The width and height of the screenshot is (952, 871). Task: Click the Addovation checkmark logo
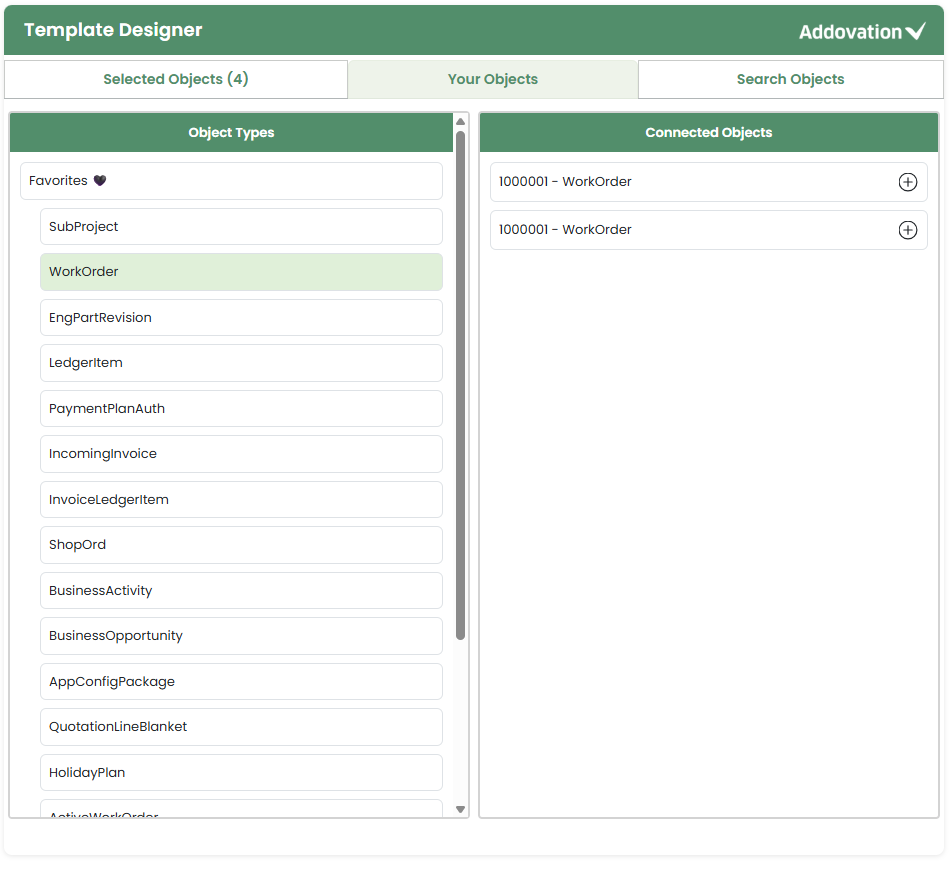pyautogui.click(x=862, y=31)
